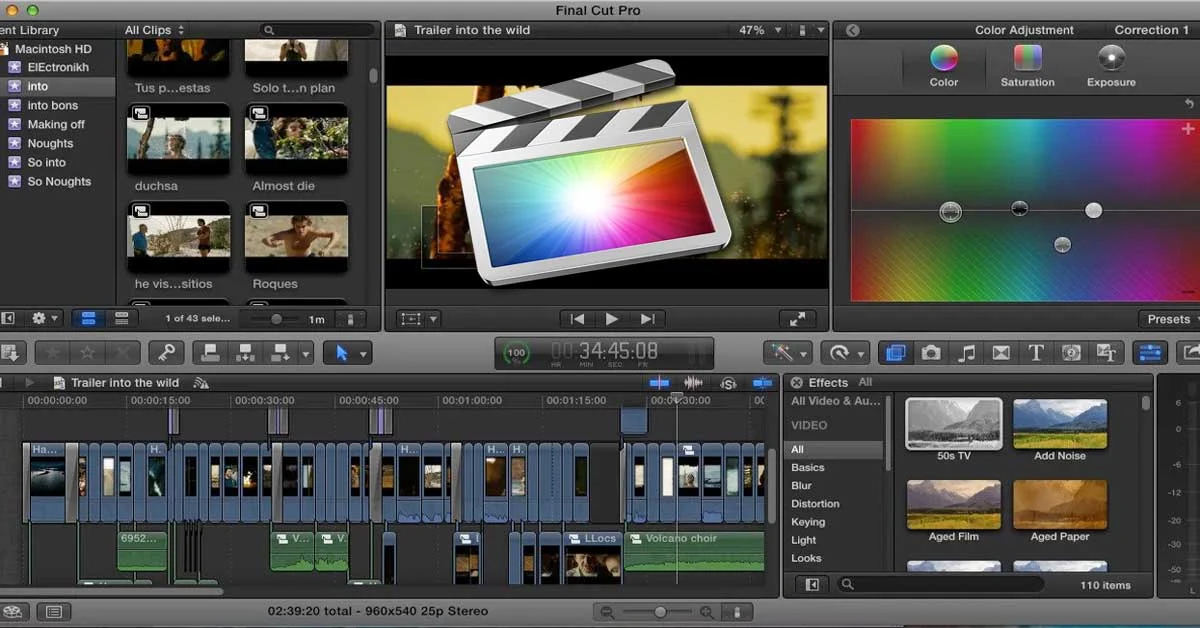Click the append clip edit icon
The height and width of the screenshot is (628, 1200).
tap(280, 352)
